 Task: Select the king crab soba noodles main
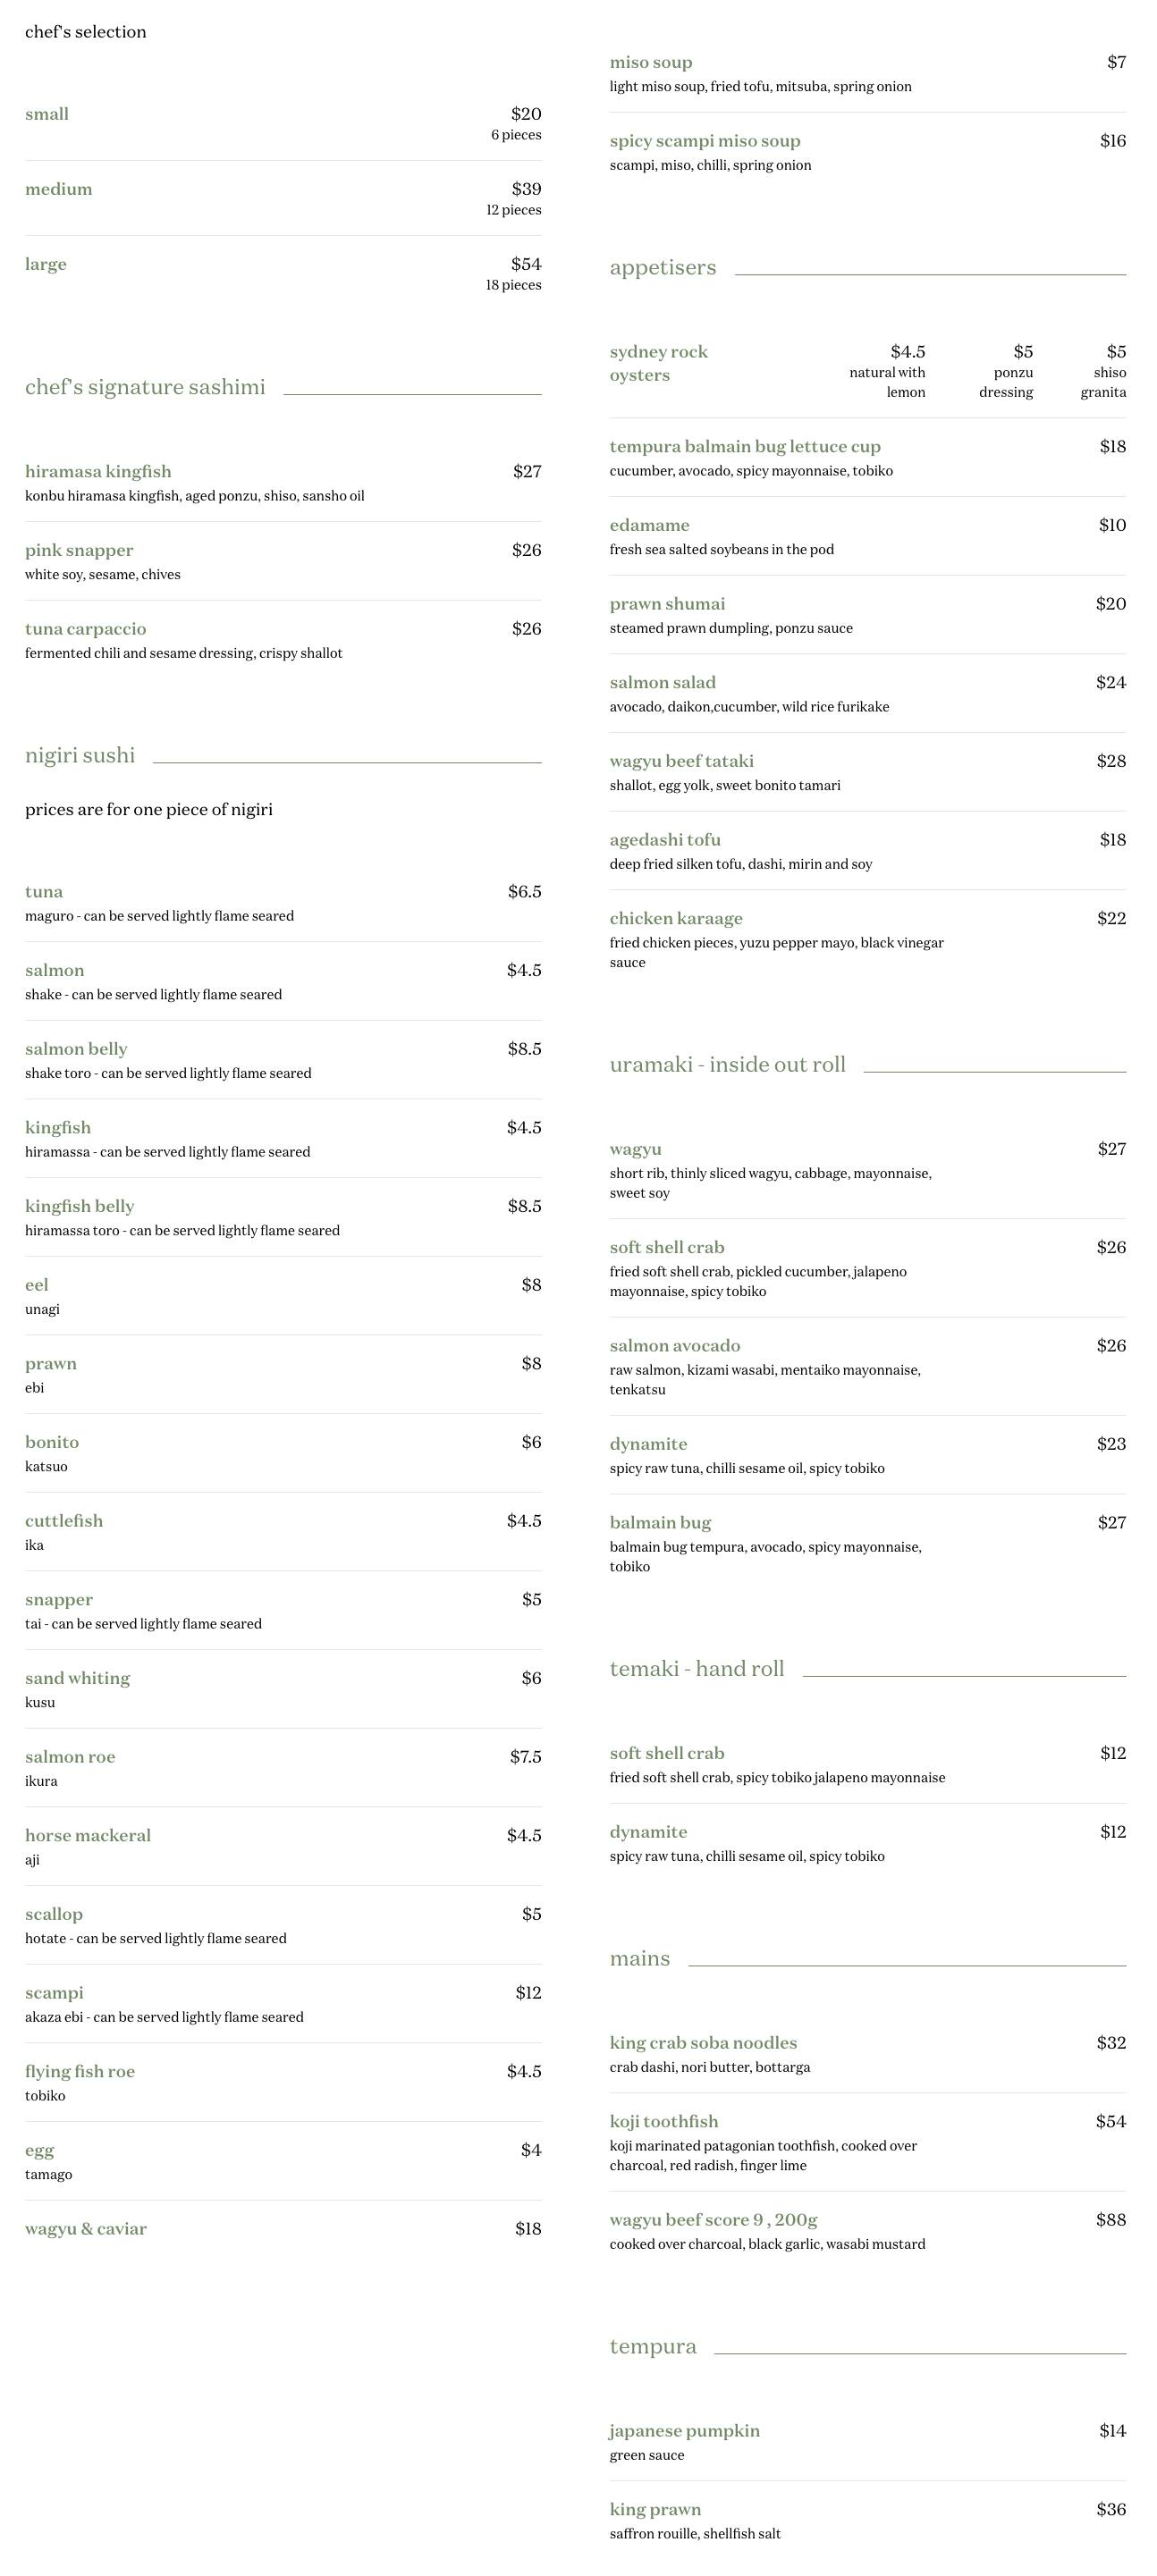coord(703,2043)
